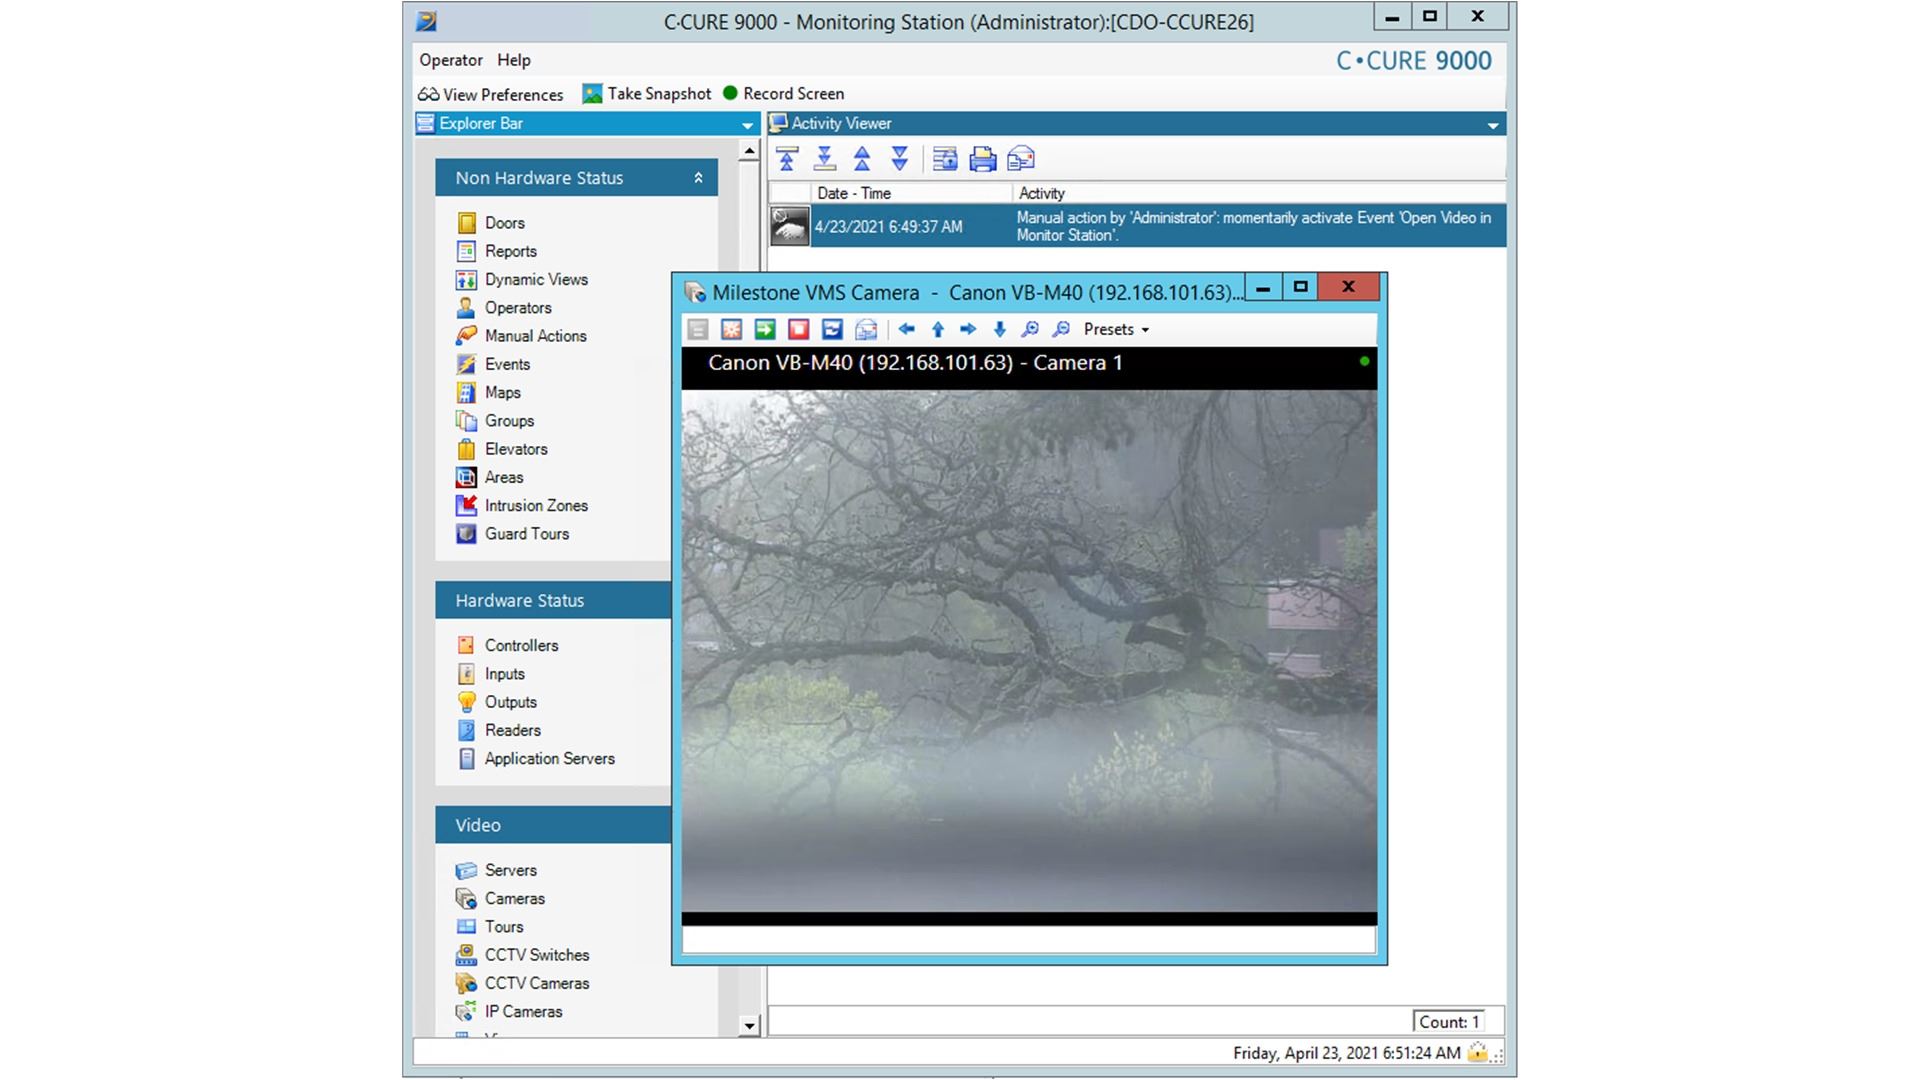Jump to top of Activity Viewer list
The image size is (1920, 1080).
click(x=787, y=159)
